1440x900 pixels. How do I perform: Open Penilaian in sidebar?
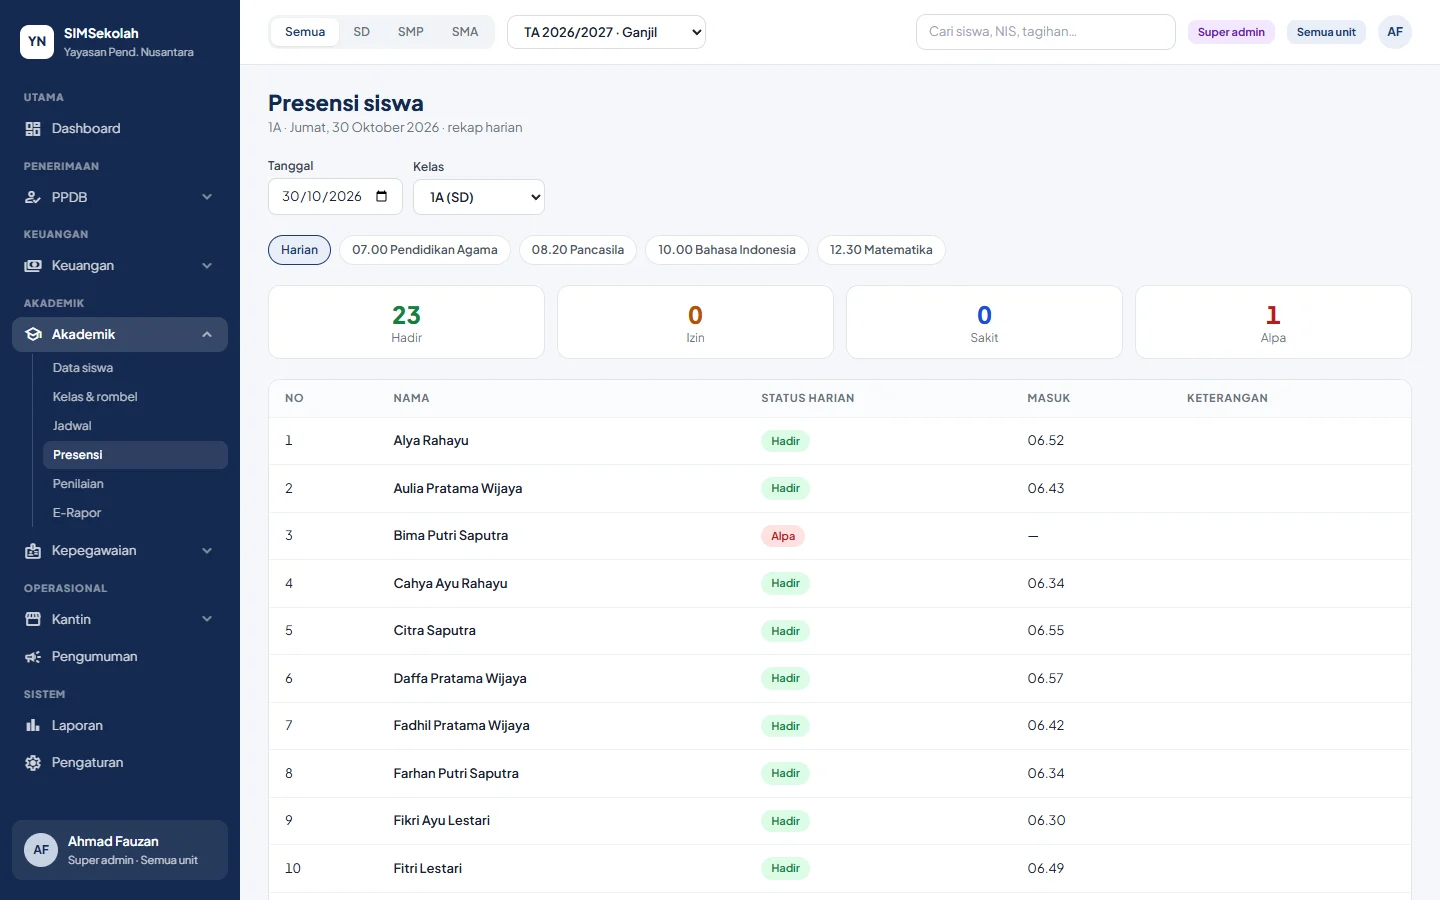135,484
